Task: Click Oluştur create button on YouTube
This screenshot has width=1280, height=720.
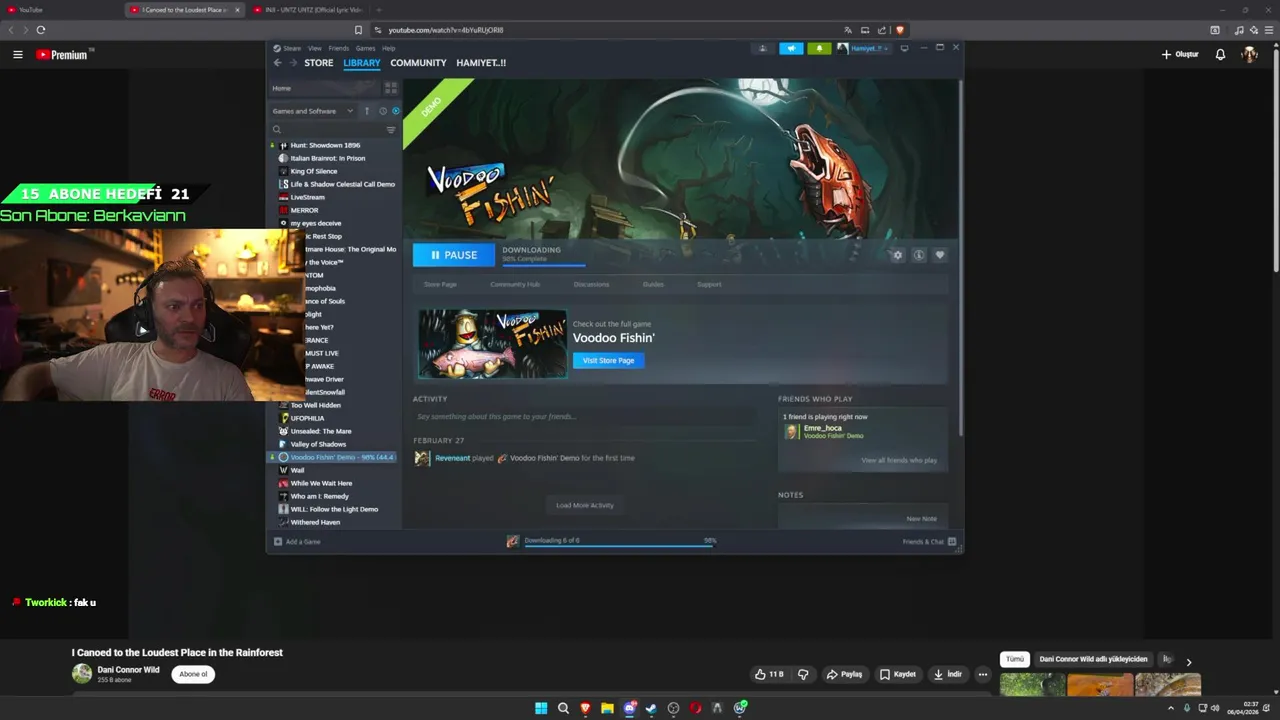Action: point(1180,54)
